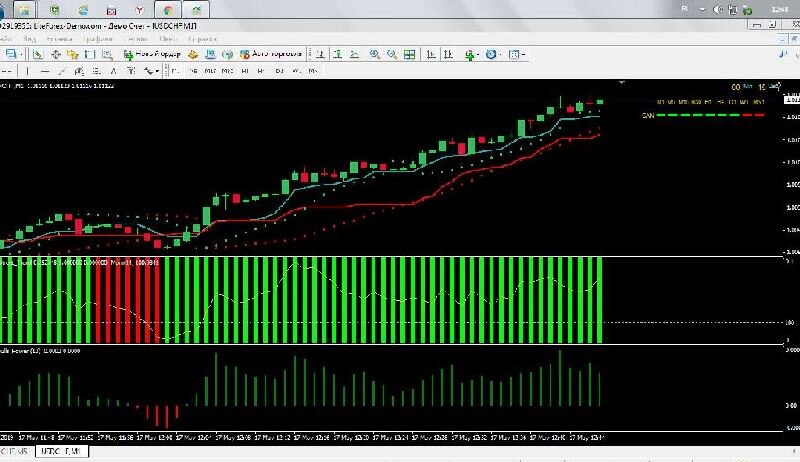The image size is (800, 462).
Task: Switch timeframe to M30
Action: (x=227, y=71)
